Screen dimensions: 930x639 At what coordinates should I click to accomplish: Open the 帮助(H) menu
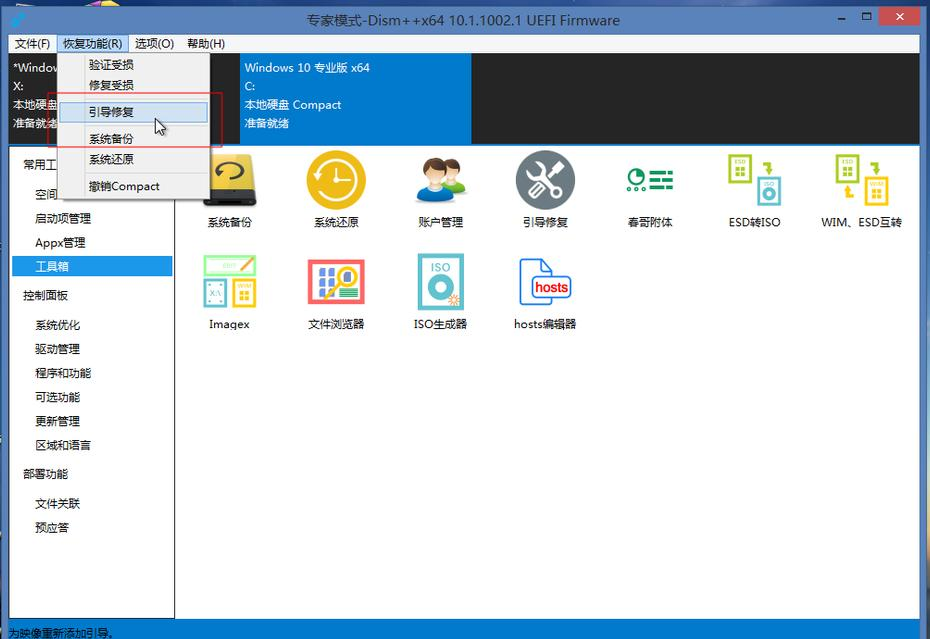click(206, 43)
